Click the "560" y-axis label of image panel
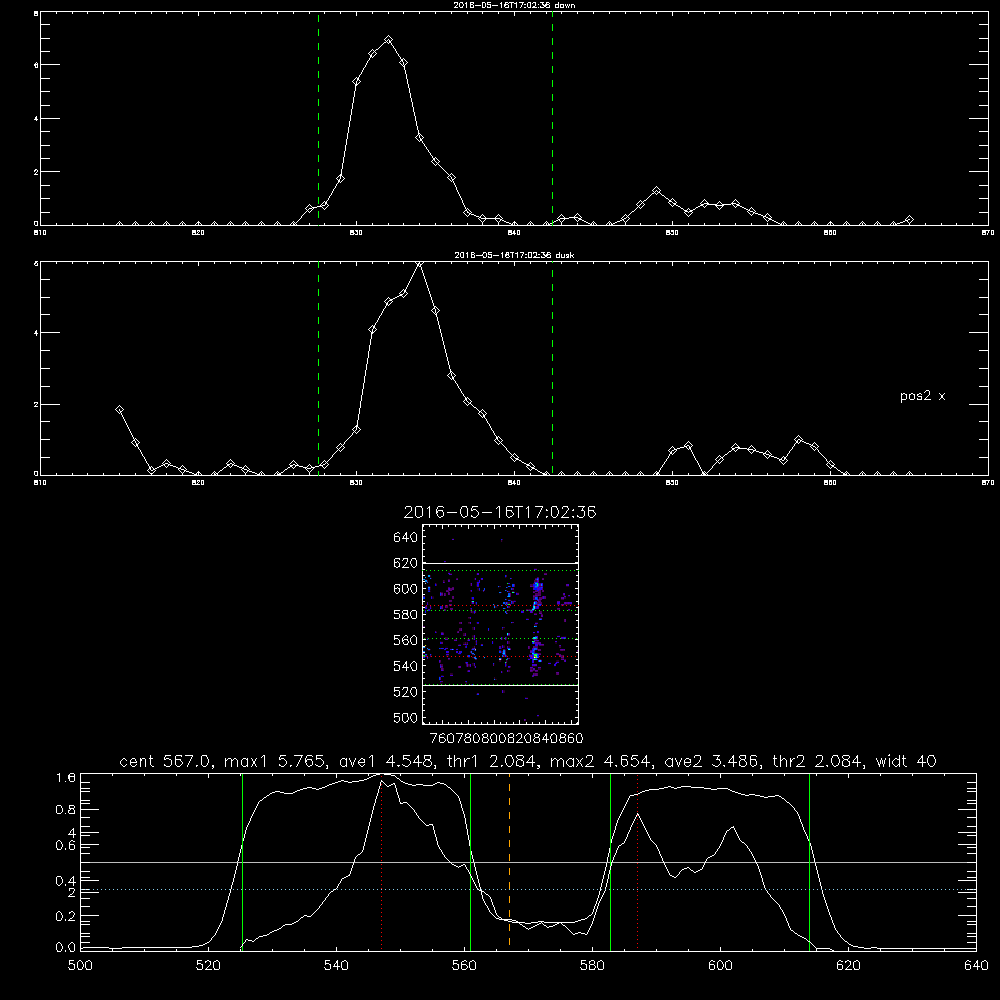 406,640
